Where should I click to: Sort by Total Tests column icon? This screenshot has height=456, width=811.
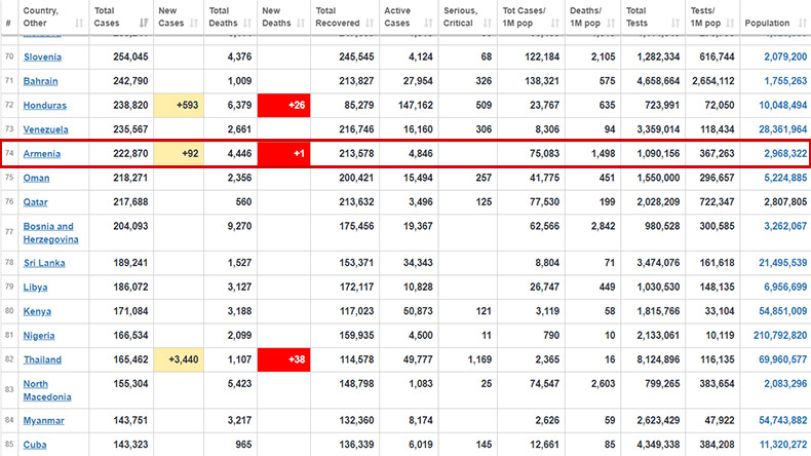[x=675, y=23]
